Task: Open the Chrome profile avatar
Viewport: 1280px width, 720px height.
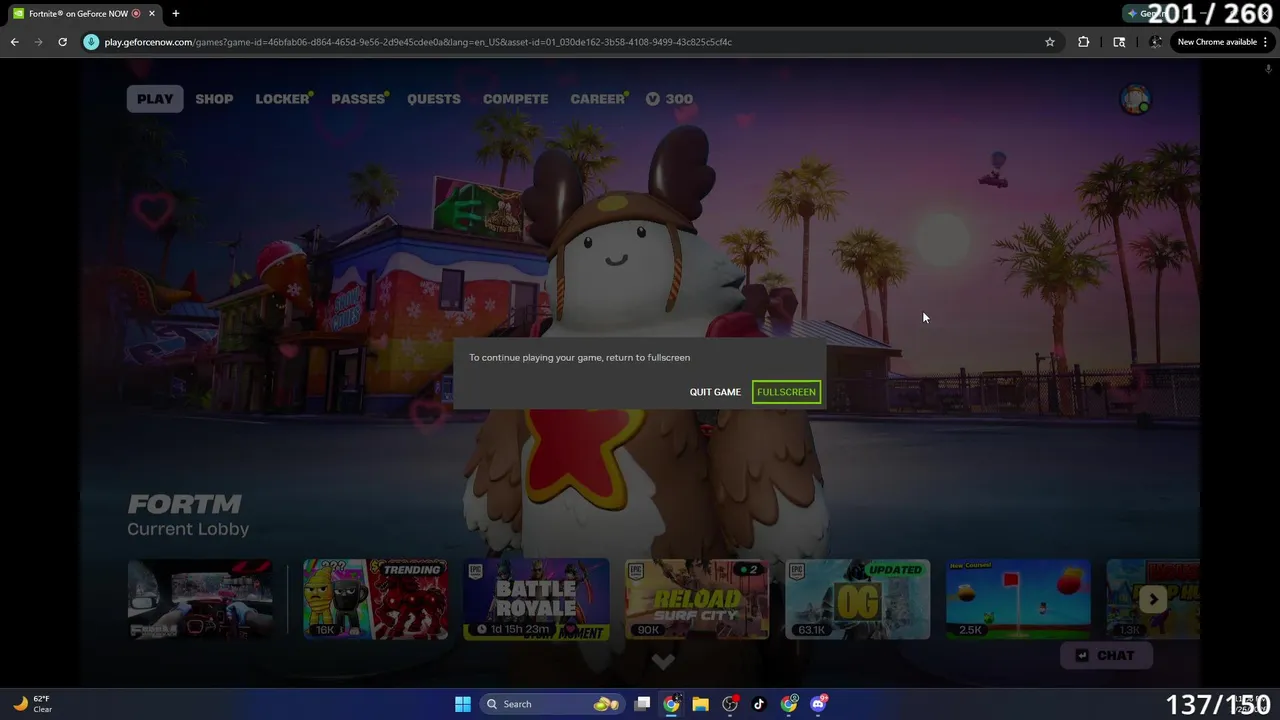Action: (x=1155, y=42)
